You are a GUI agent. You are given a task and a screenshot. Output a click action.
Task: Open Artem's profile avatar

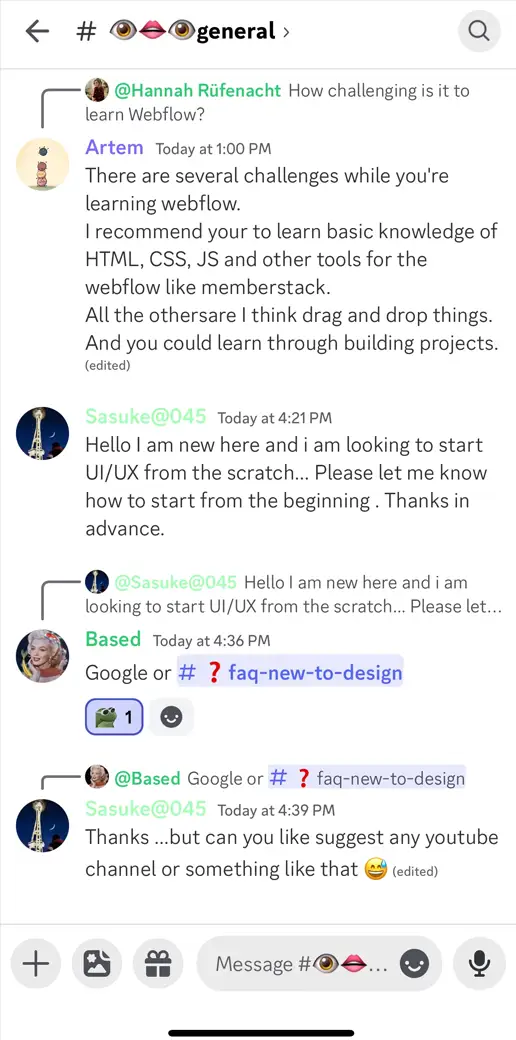42,164
